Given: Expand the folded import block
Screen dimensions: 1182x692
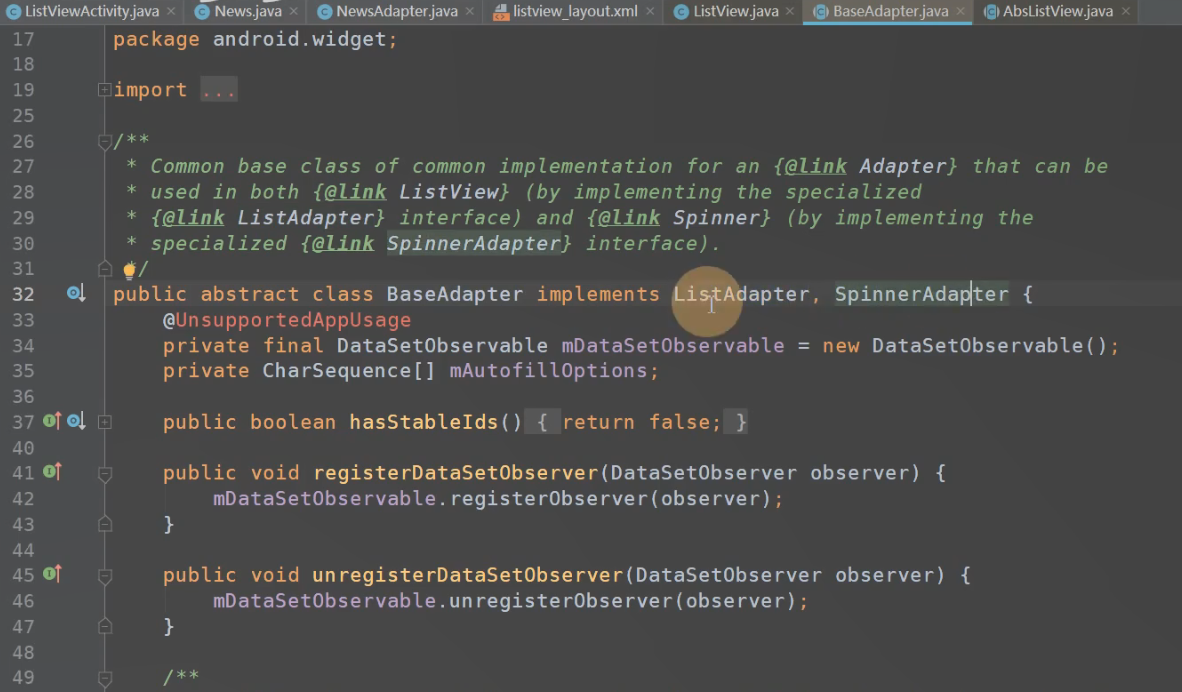Looking at the screenshot, I should click(x=105, y=90).
